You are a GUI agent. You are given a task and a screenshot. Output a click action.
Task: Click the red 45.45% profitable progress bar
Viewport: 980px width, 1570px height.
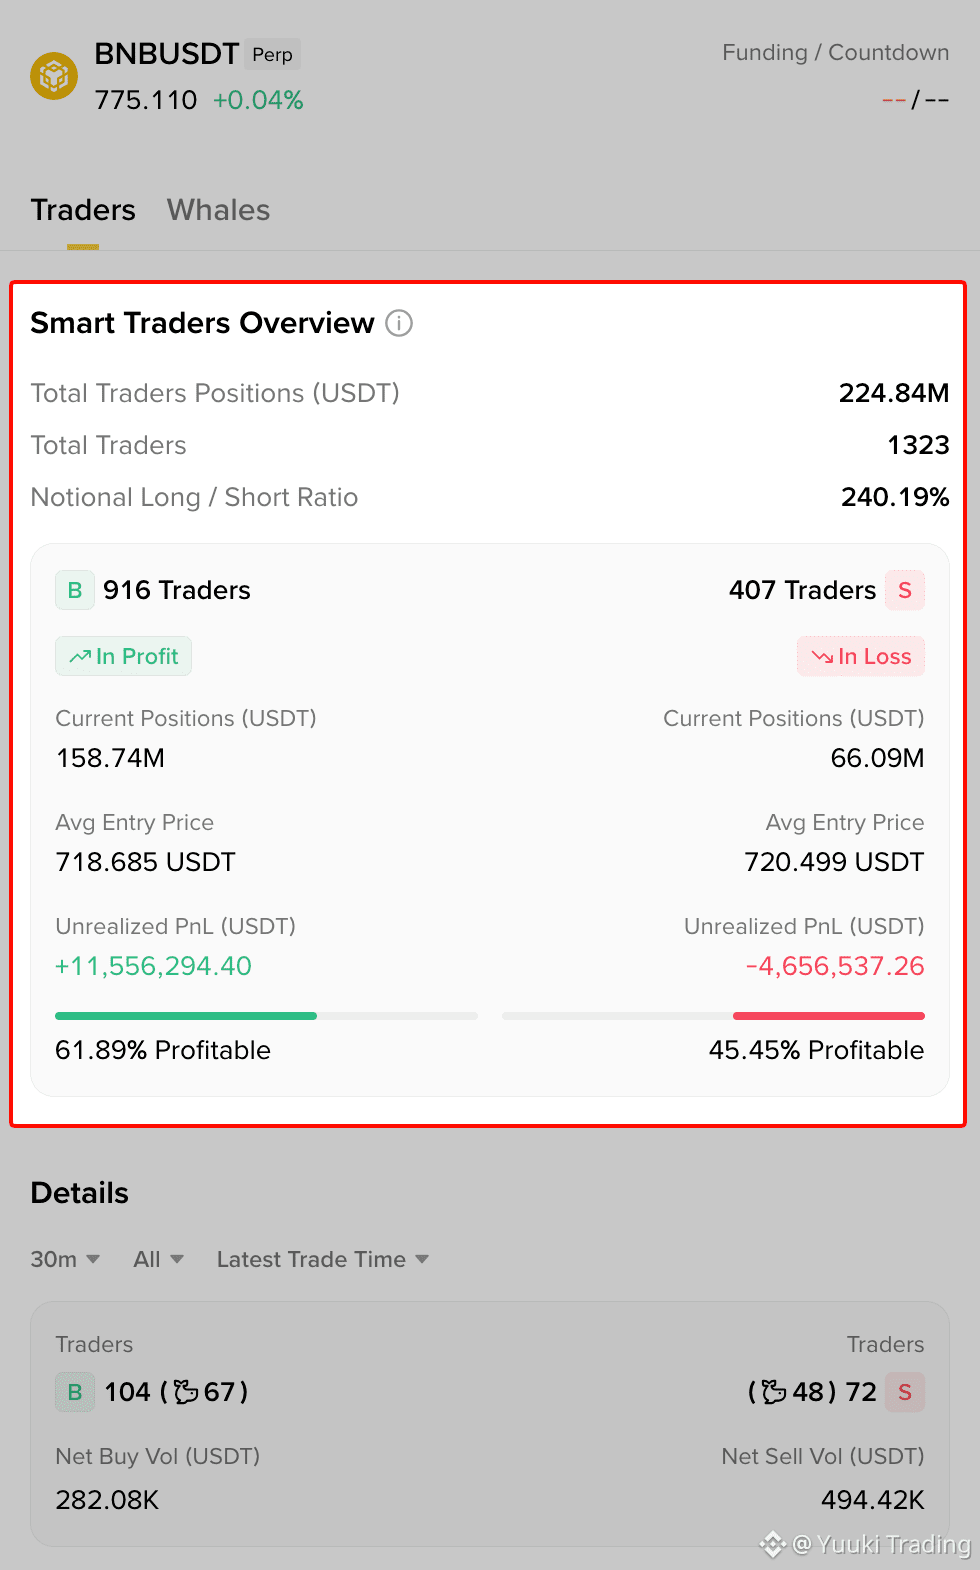[x=829, y=1016]
